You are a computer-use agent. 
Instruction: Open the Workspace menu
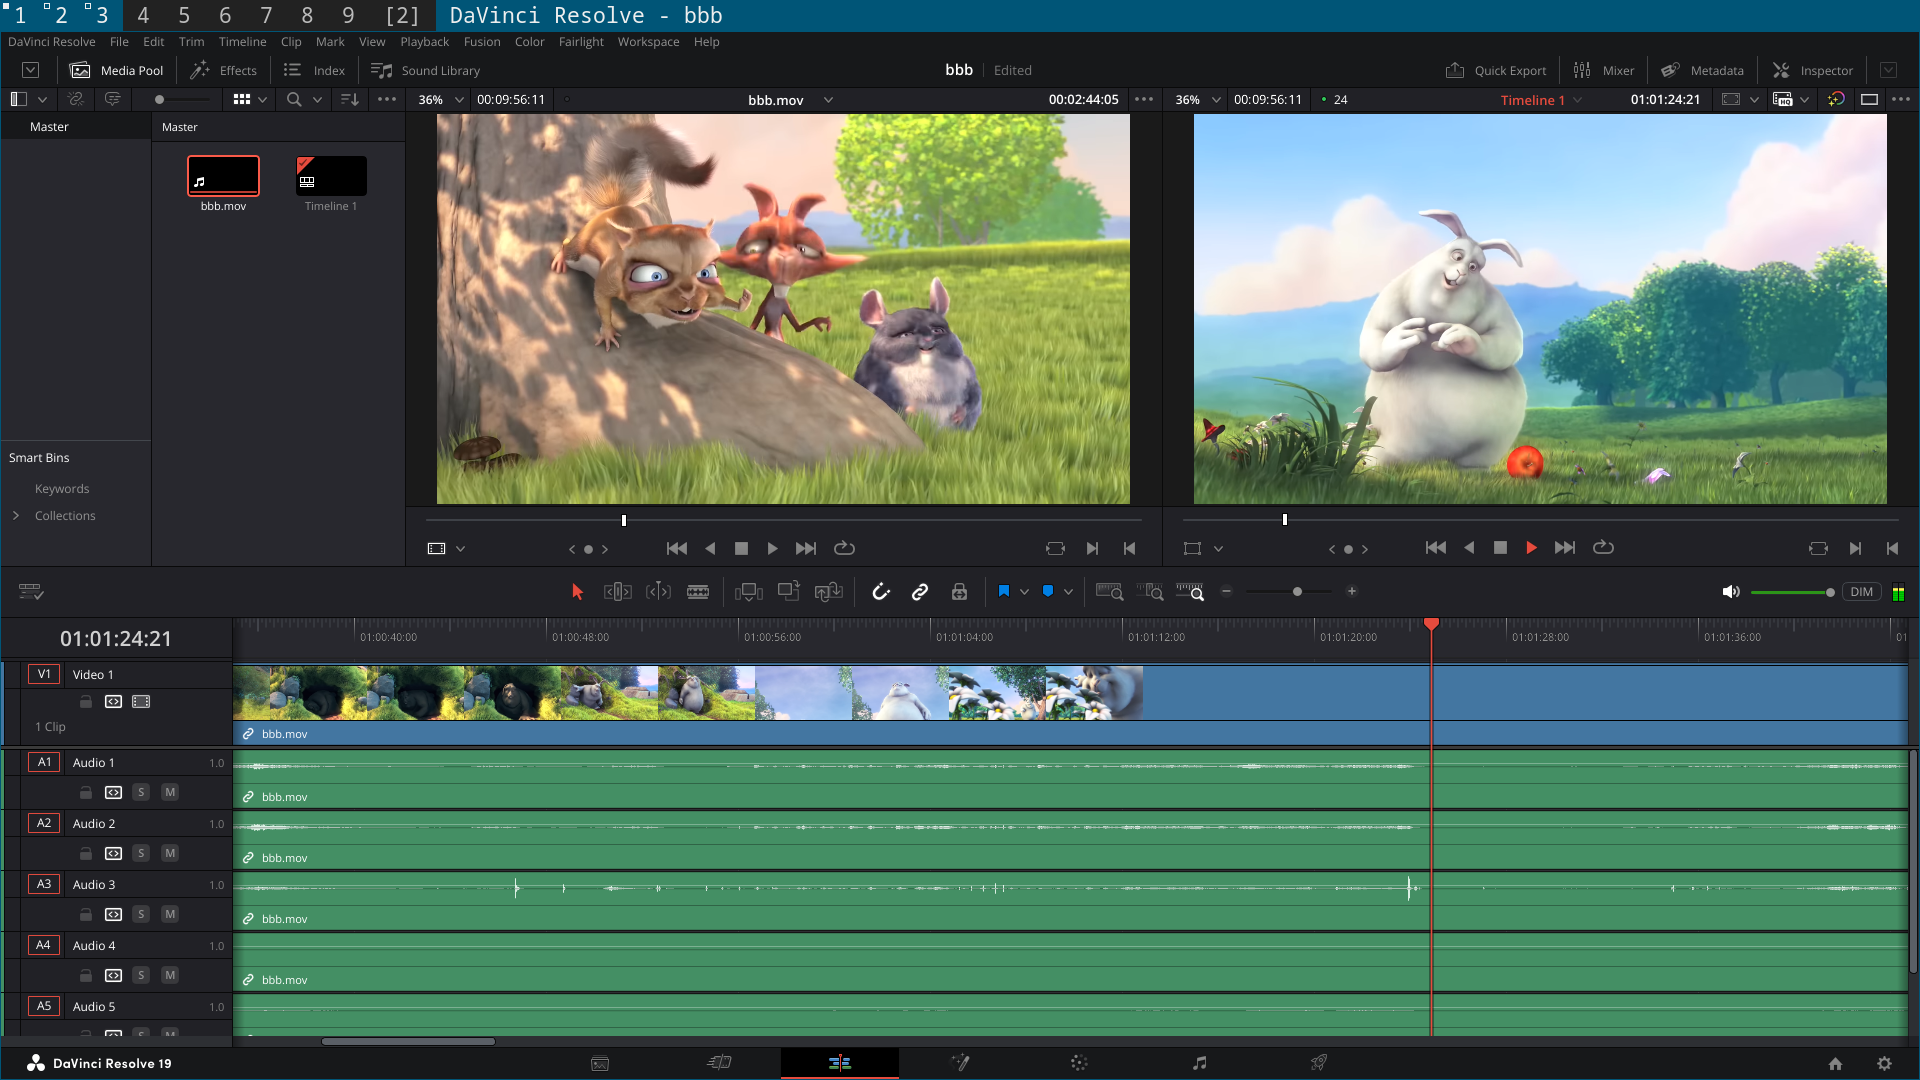click(x=648, y=42)
